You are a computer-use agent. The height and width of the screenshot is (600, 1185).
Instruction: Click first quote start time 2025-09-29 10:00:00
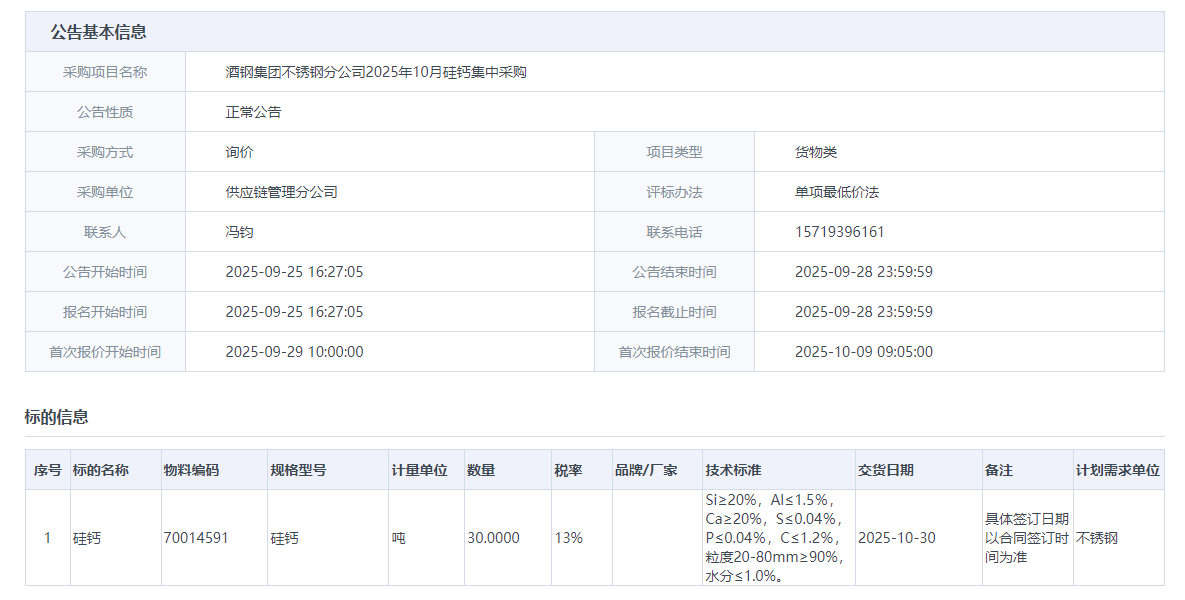click(x=294, y=352)
